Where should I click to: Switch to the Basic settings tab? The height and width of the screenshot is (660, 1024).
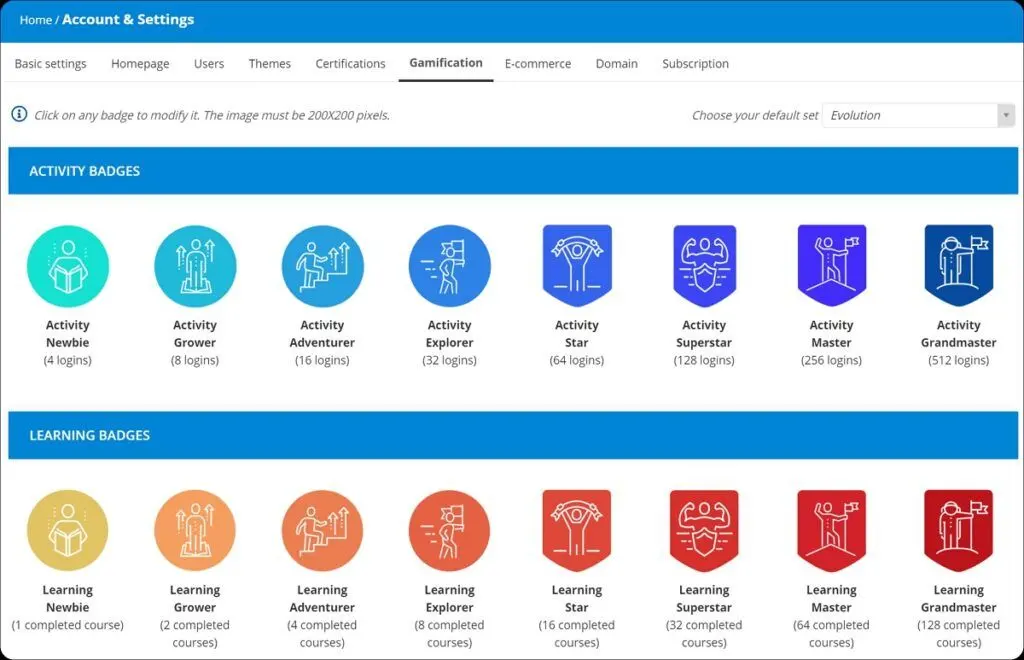point(50,63)
